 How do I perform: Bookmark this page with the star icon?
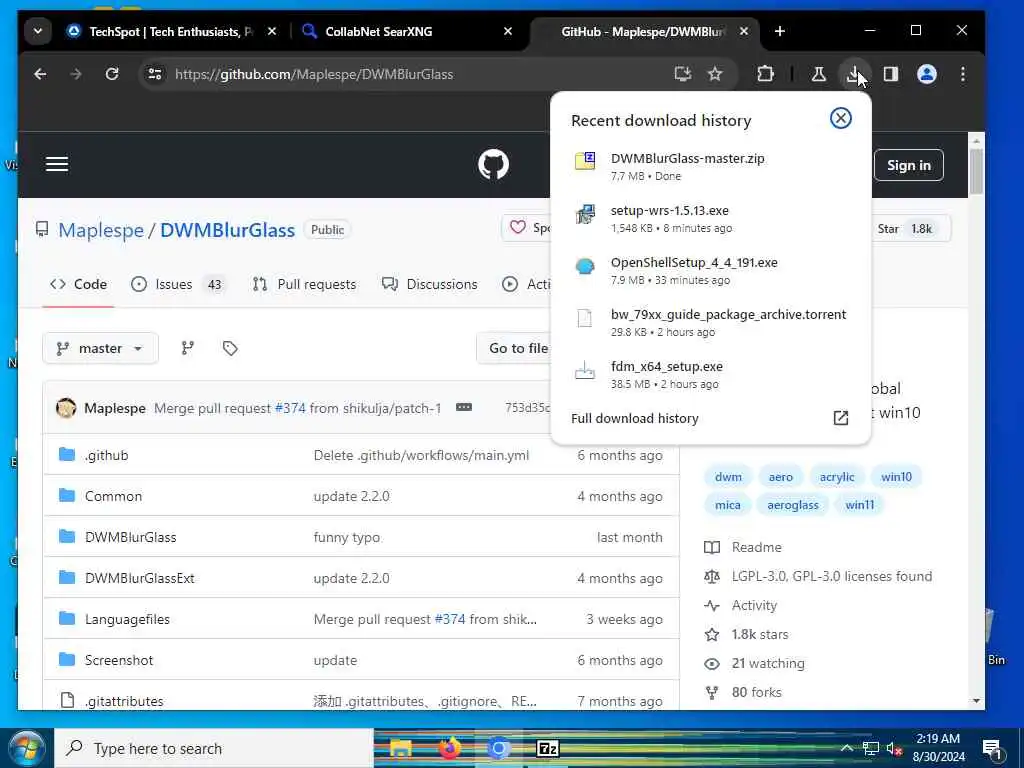tap(715, 74)
